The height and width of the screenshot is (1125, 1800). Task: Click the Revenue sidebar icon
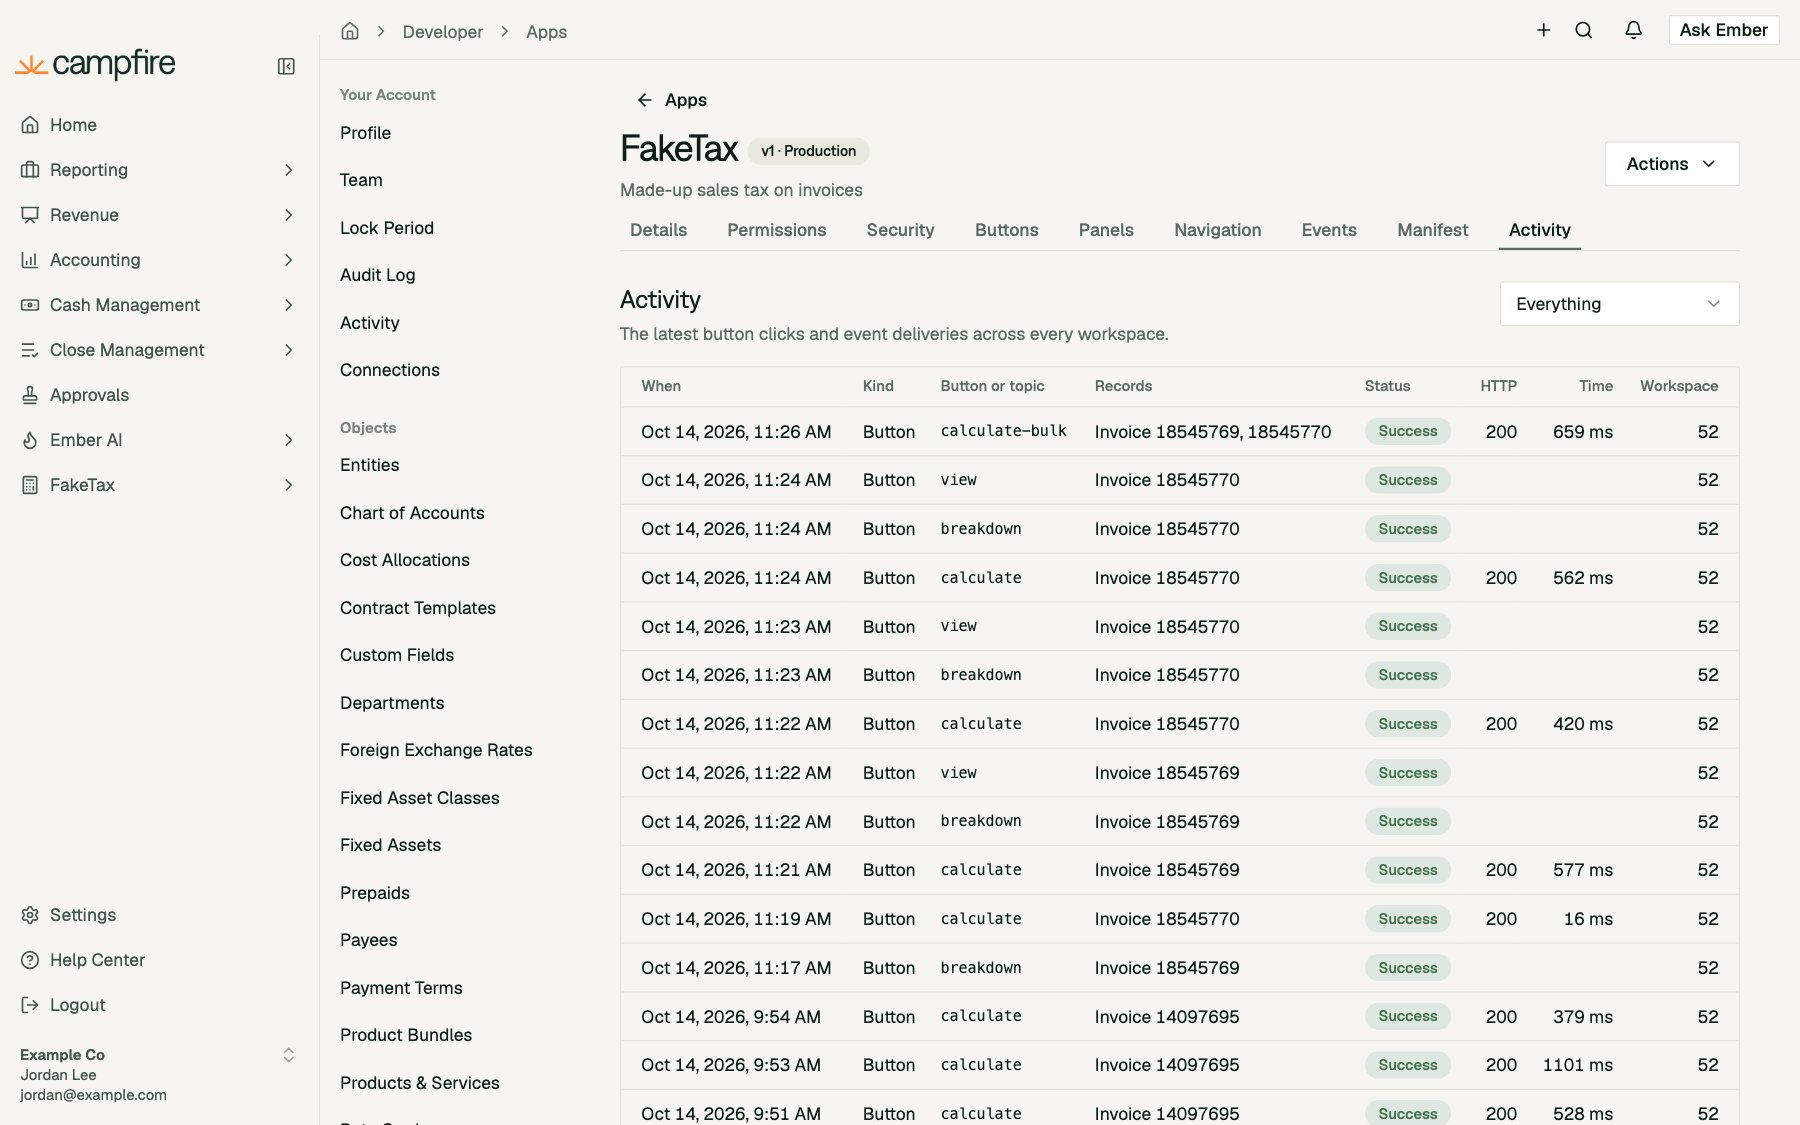[30, 215]
